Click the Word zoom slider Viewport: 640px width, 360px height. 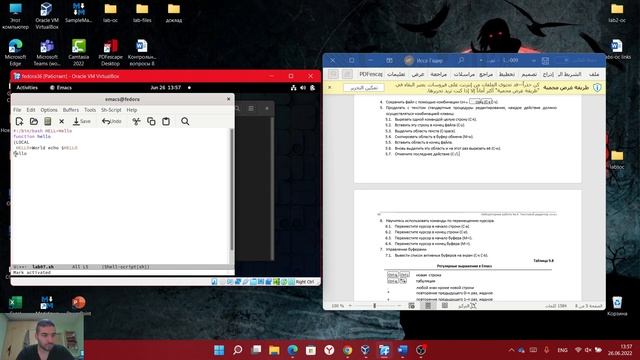pos(375,306)
